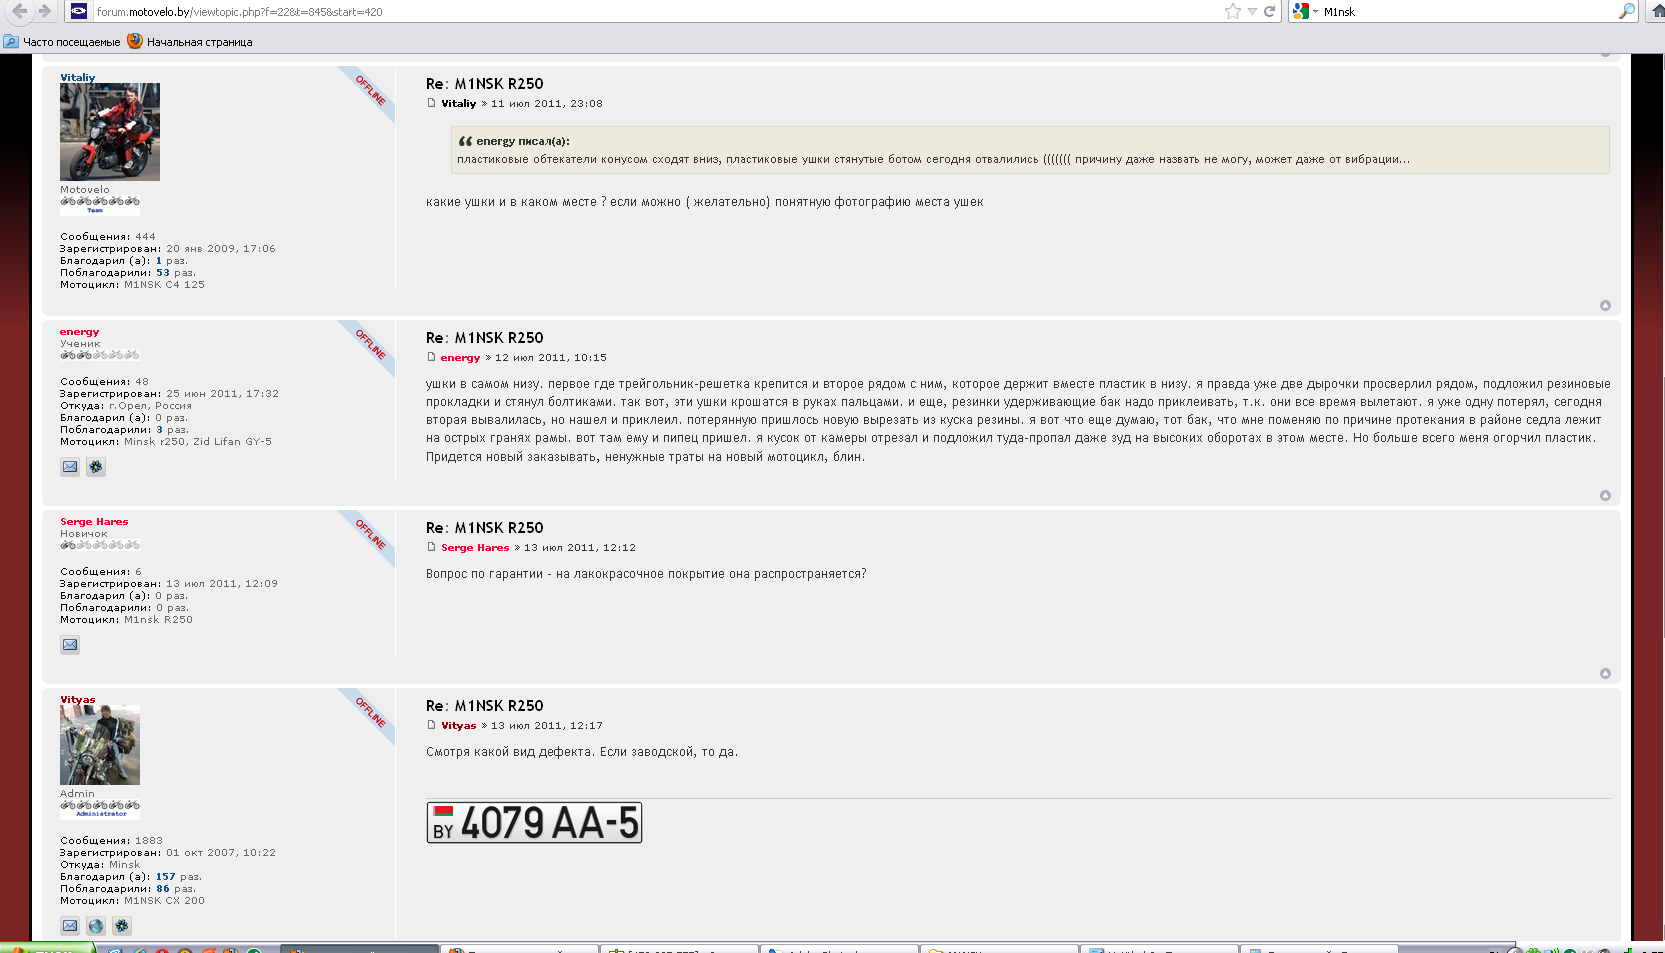
Task: Go back to the previous page
Action: point(19,11)
